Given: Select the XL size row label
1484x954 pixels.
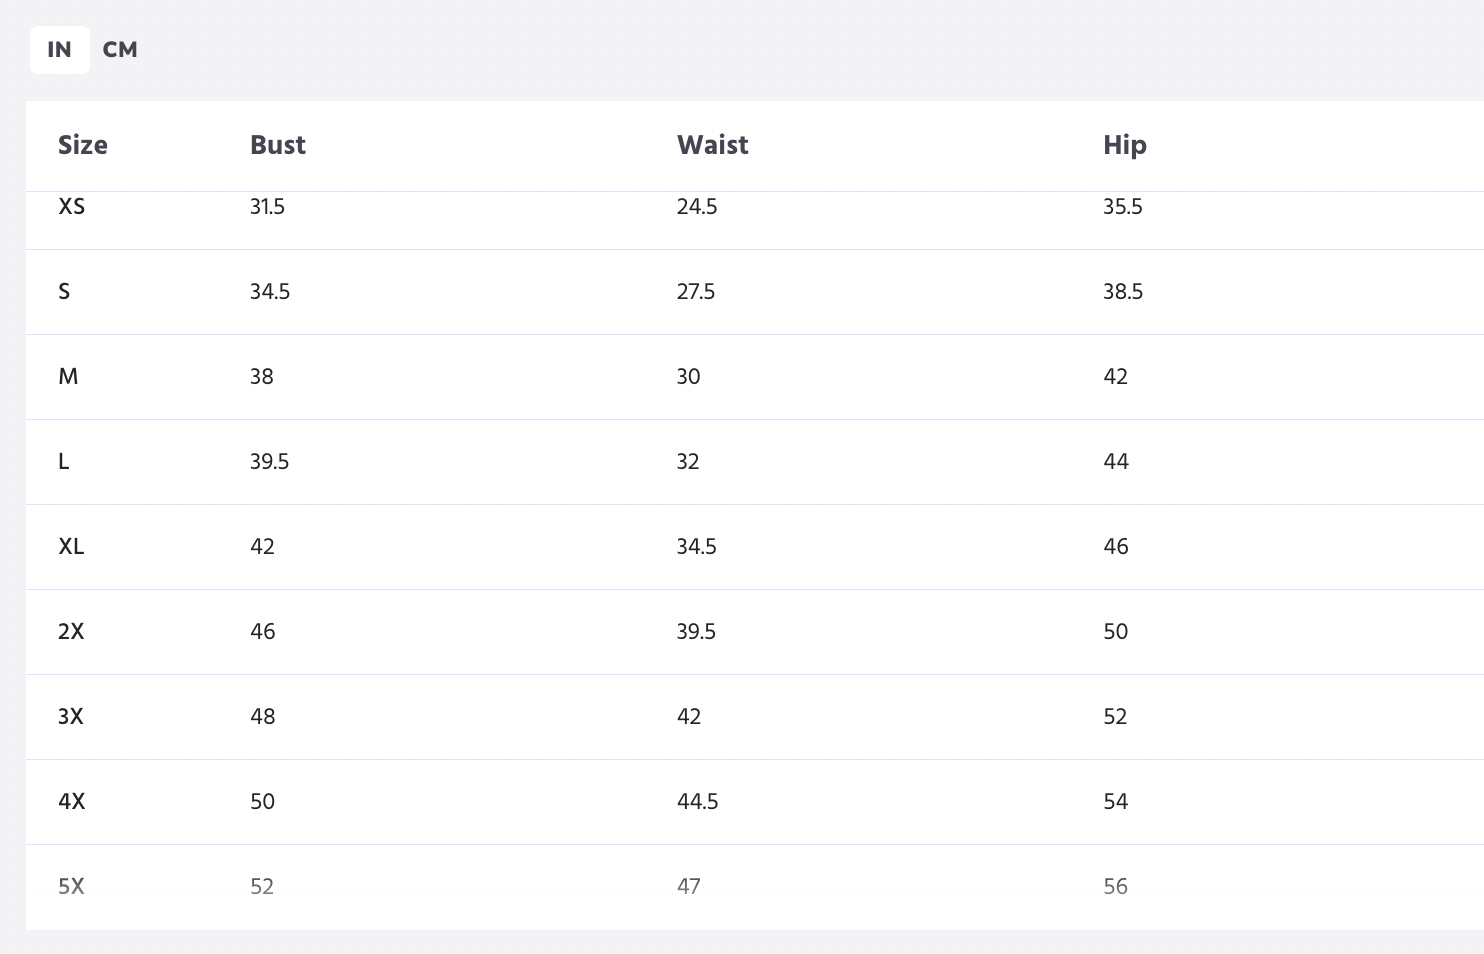Looking at the screenshot, I should click(71, 547).
